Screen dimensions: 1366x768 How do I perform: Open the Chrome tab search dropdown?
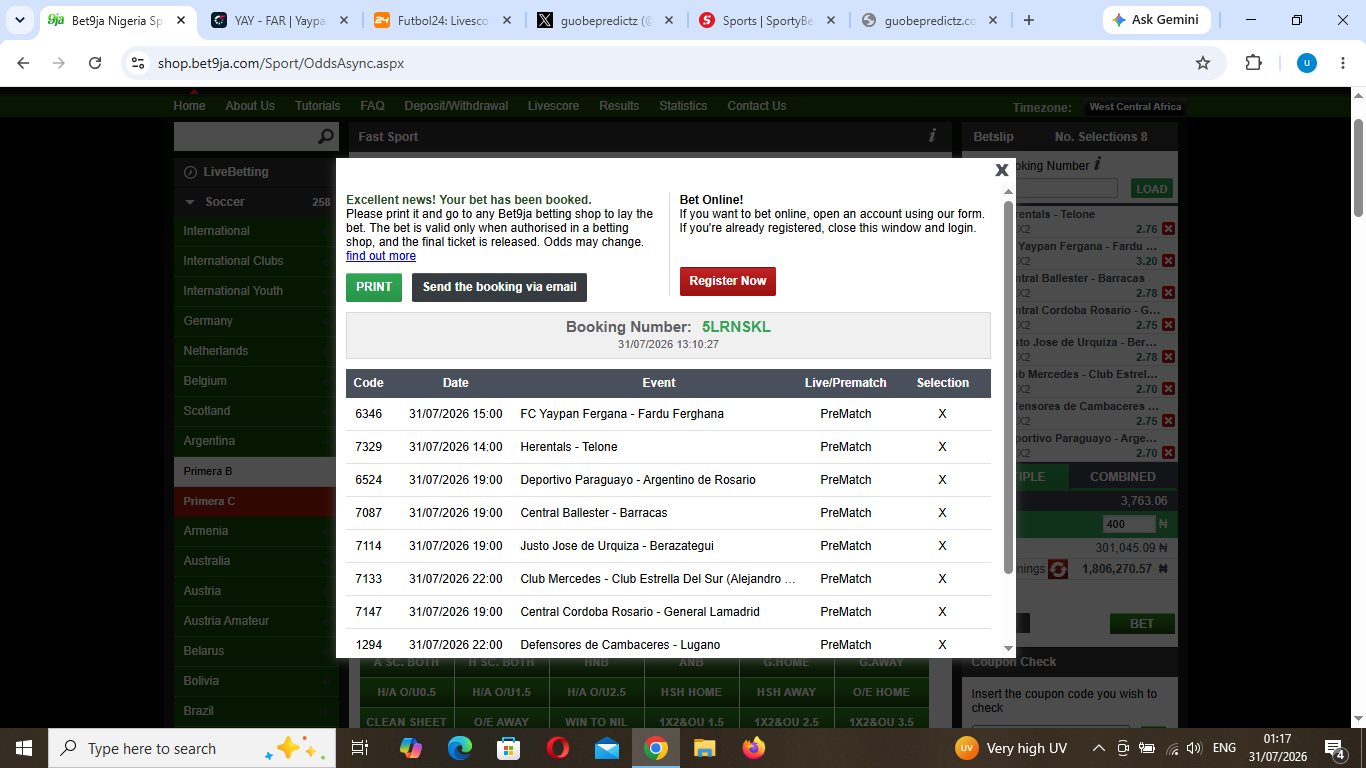coord(20,20)
